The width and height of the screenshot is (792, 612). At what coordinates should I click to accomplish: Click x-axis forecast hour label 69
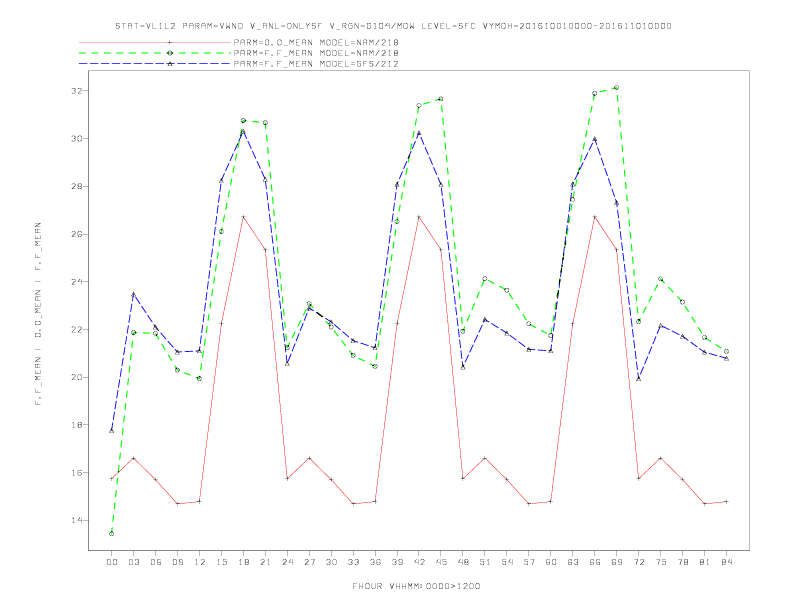point(617,562)
